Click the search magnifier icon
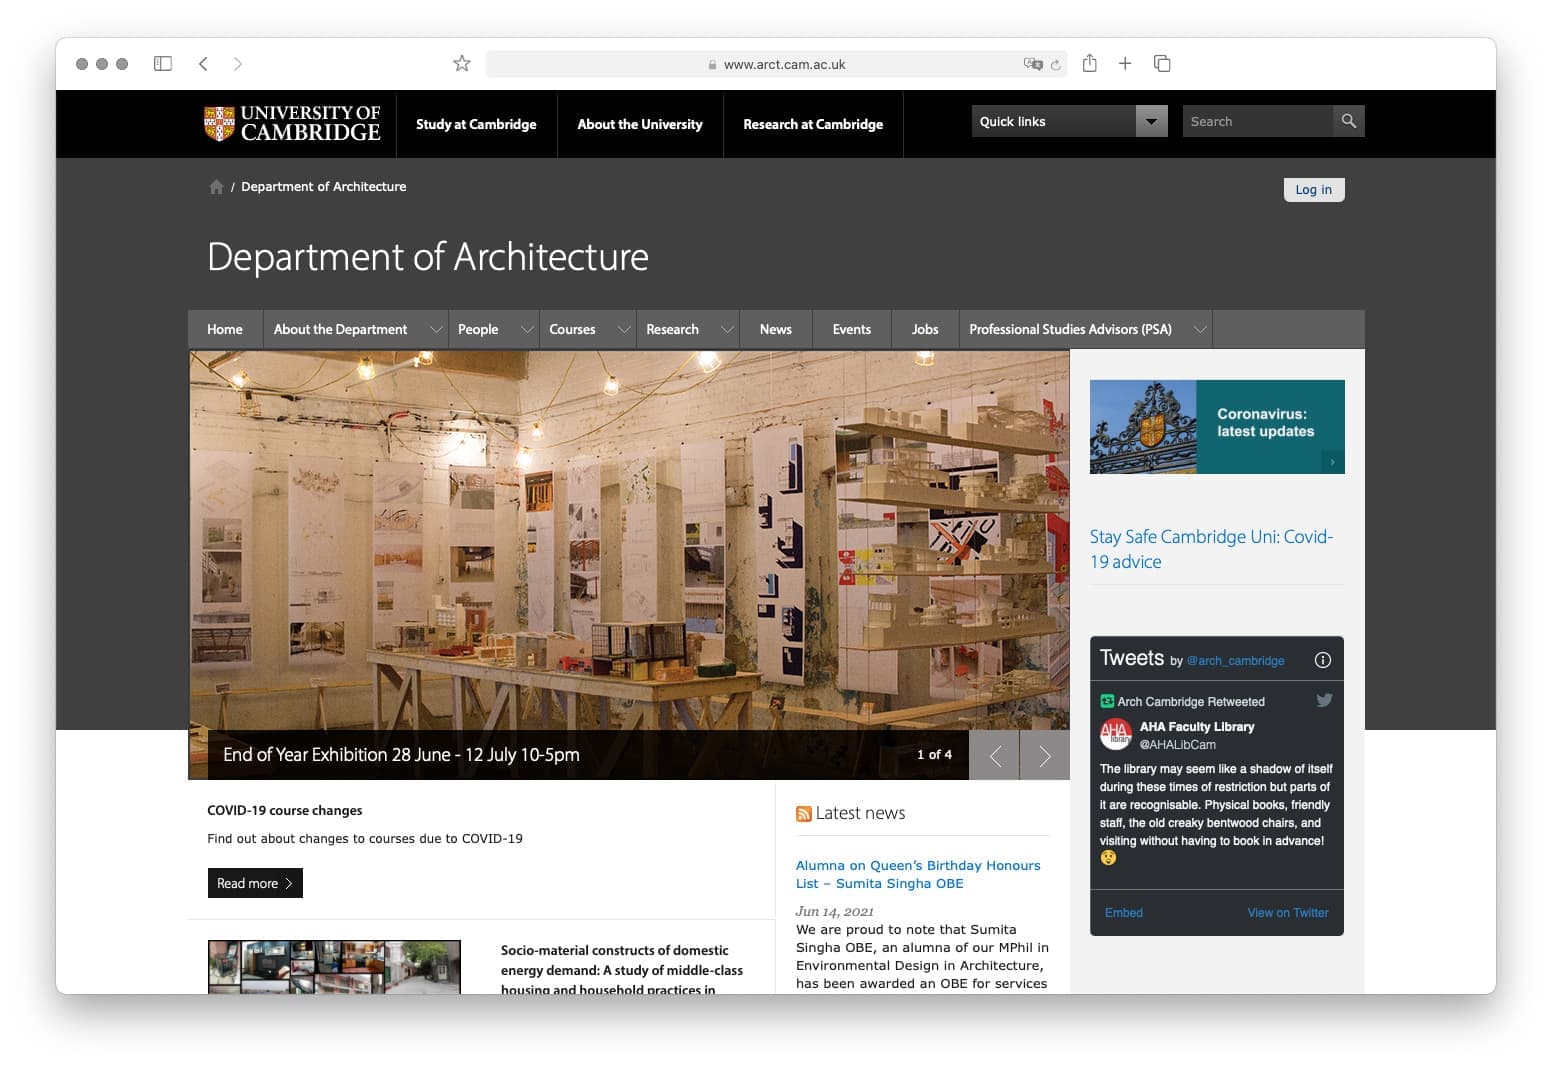 [x=1348, y=121]
